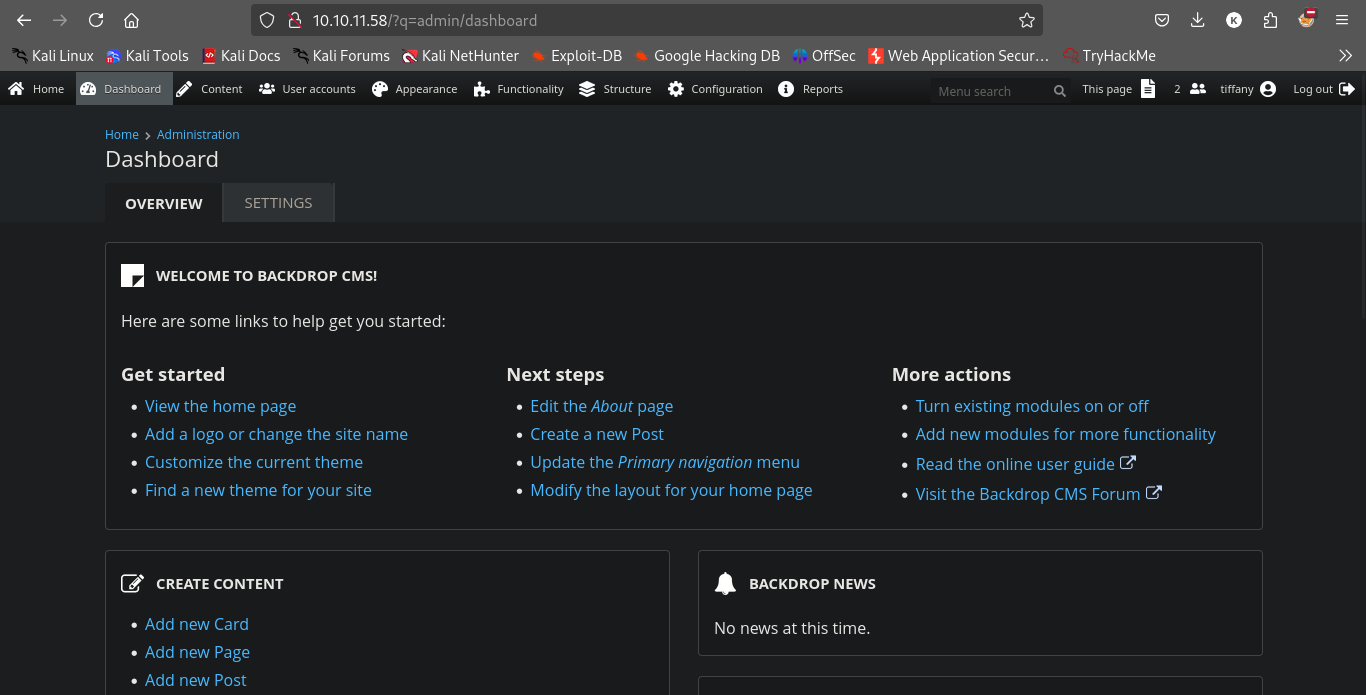The height and width of the screenshot is (695, 1366).
Task: Show more bookmarks chevron
Action: (x=1345, y=56)
